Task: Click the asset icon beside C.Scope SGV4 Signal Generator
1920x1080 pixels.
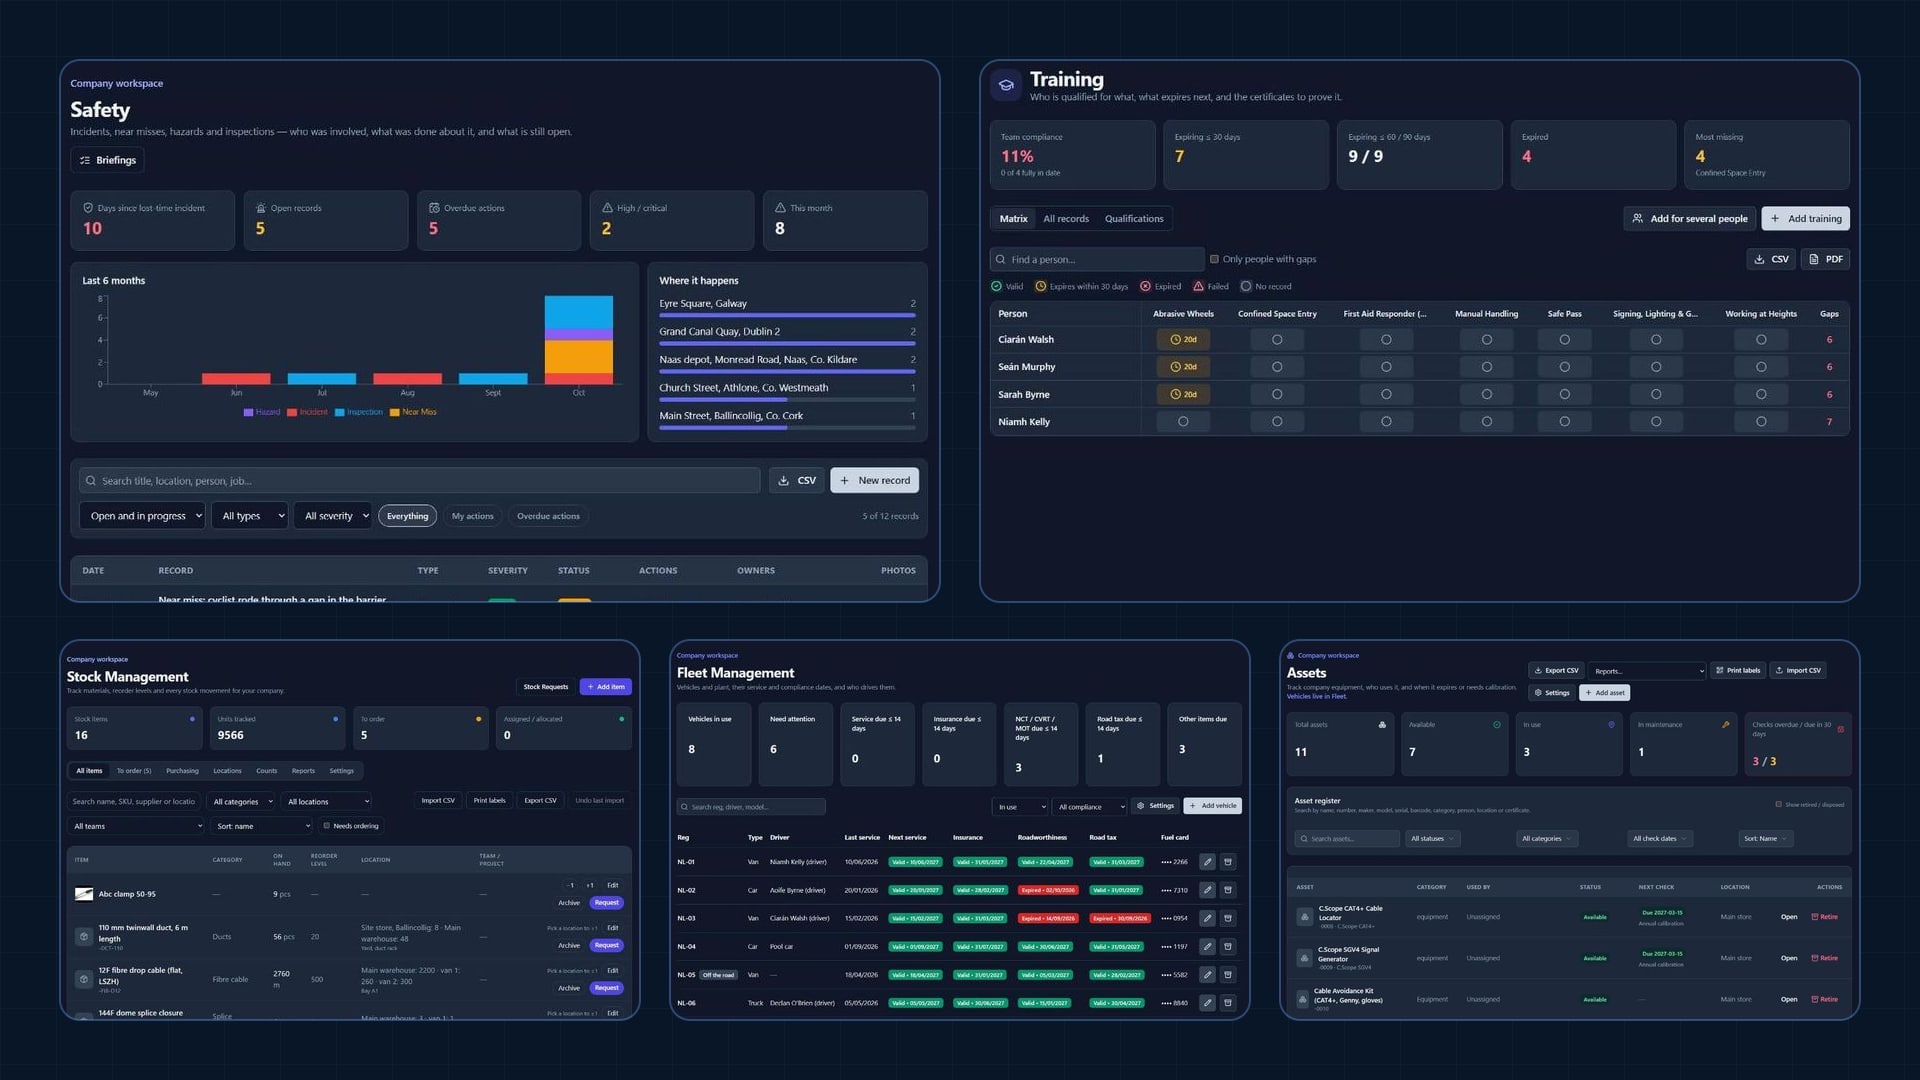Action: (x=1304, y=958)
